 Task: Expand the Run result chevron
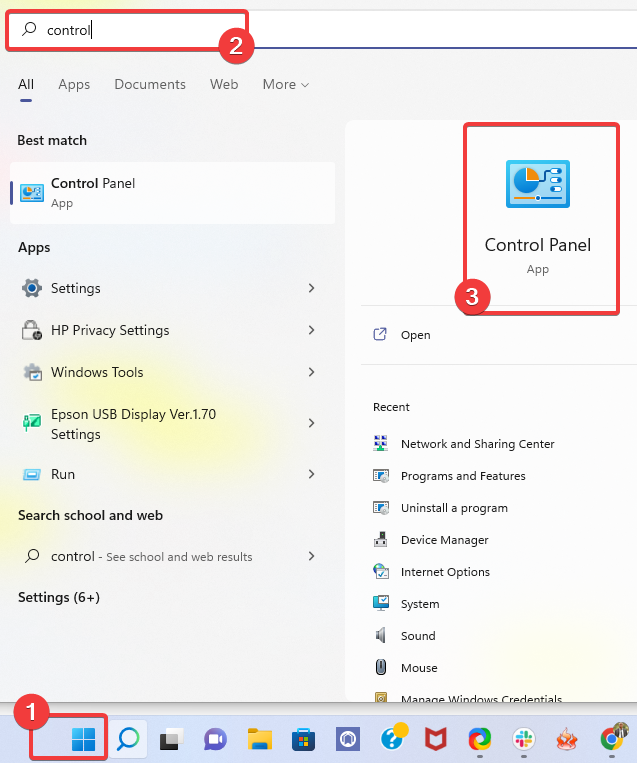pyautogui.click(x=311, y=474)
